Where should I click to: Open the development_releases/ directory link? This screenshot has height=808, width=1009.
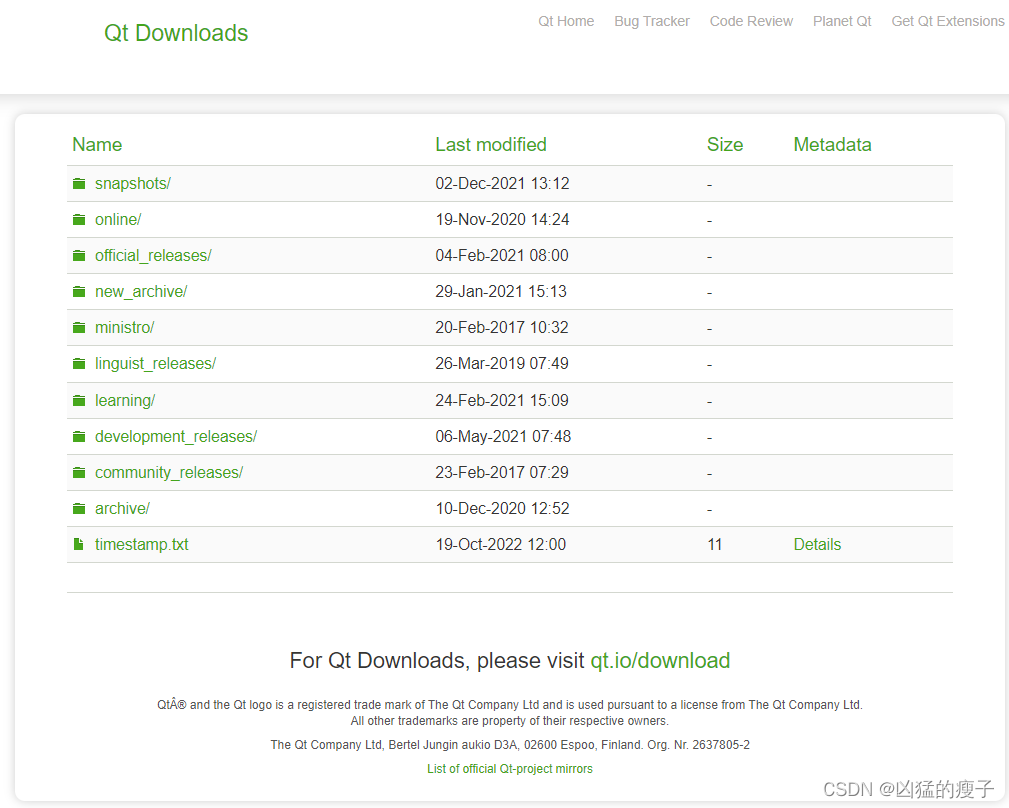[x=176, y=436]
